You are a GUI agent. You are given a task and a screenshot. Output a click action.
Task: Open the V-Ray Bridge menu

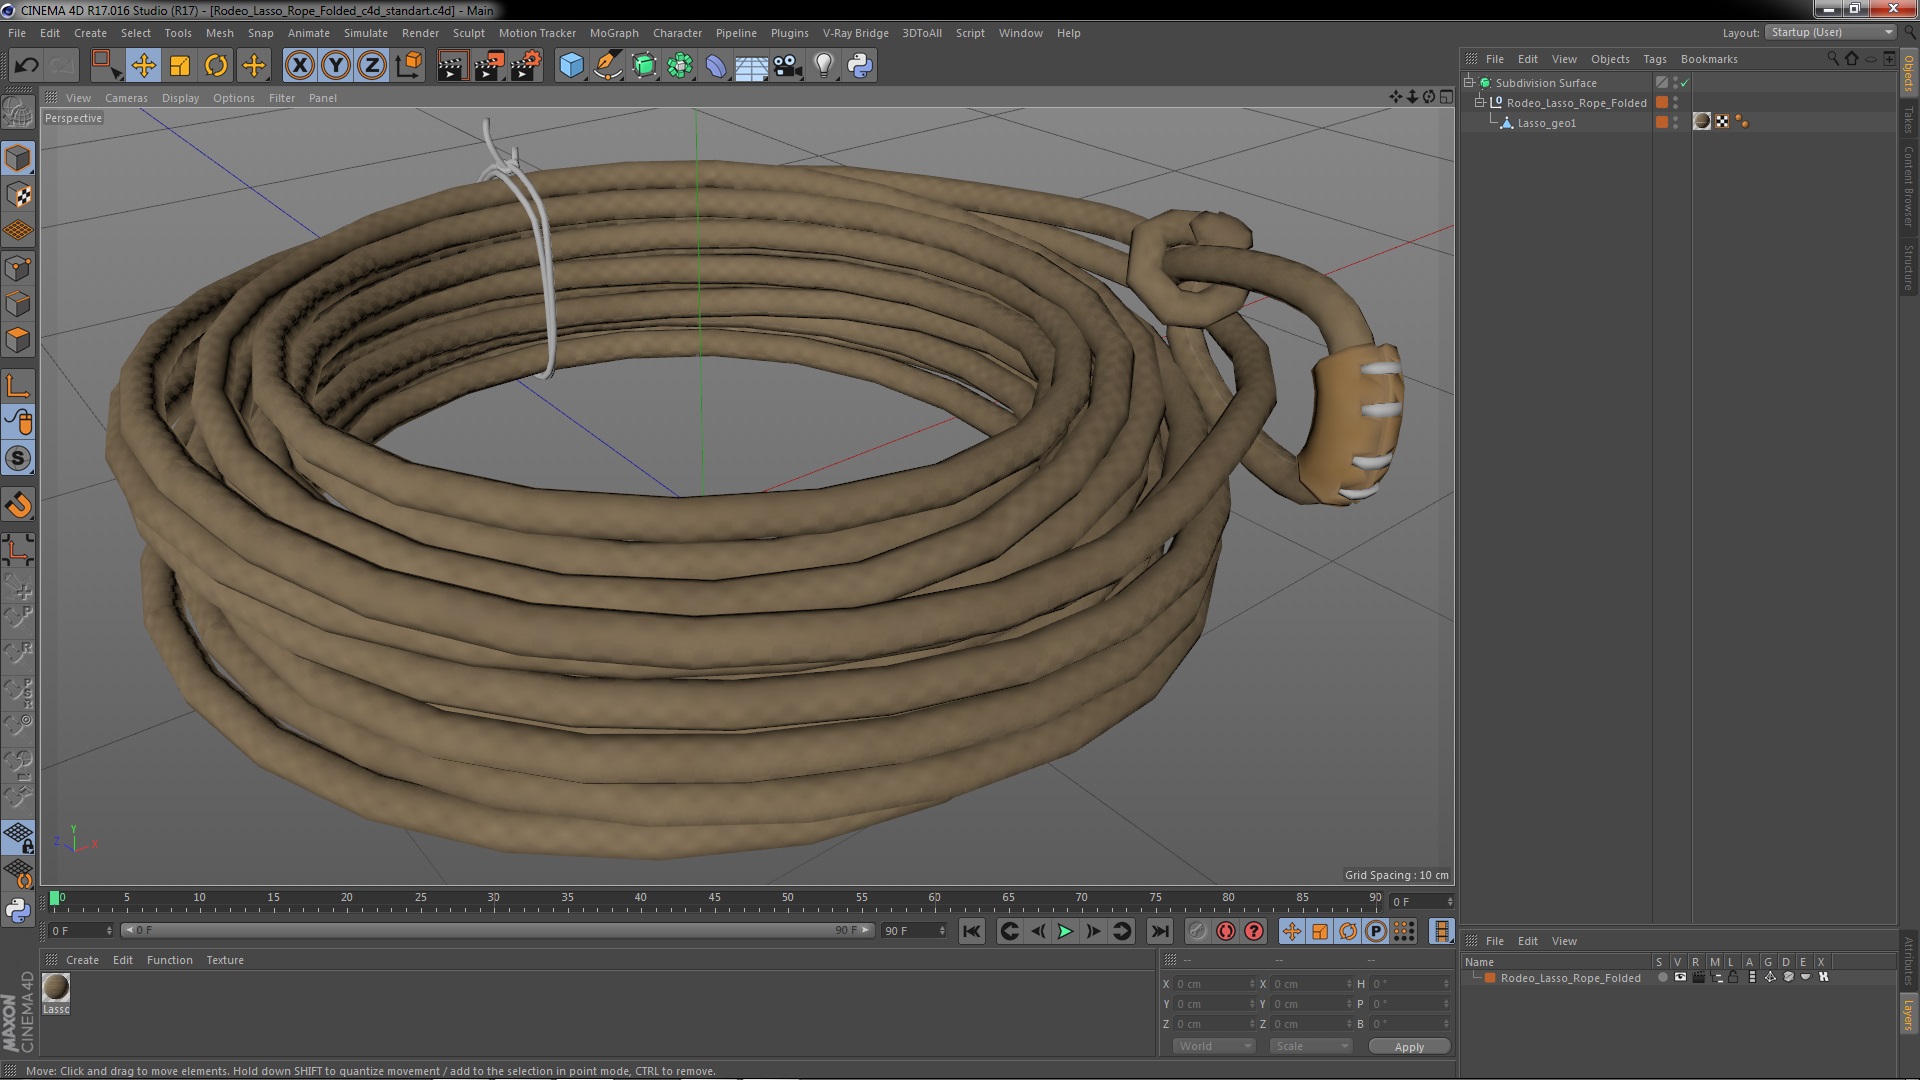(855, 33)
